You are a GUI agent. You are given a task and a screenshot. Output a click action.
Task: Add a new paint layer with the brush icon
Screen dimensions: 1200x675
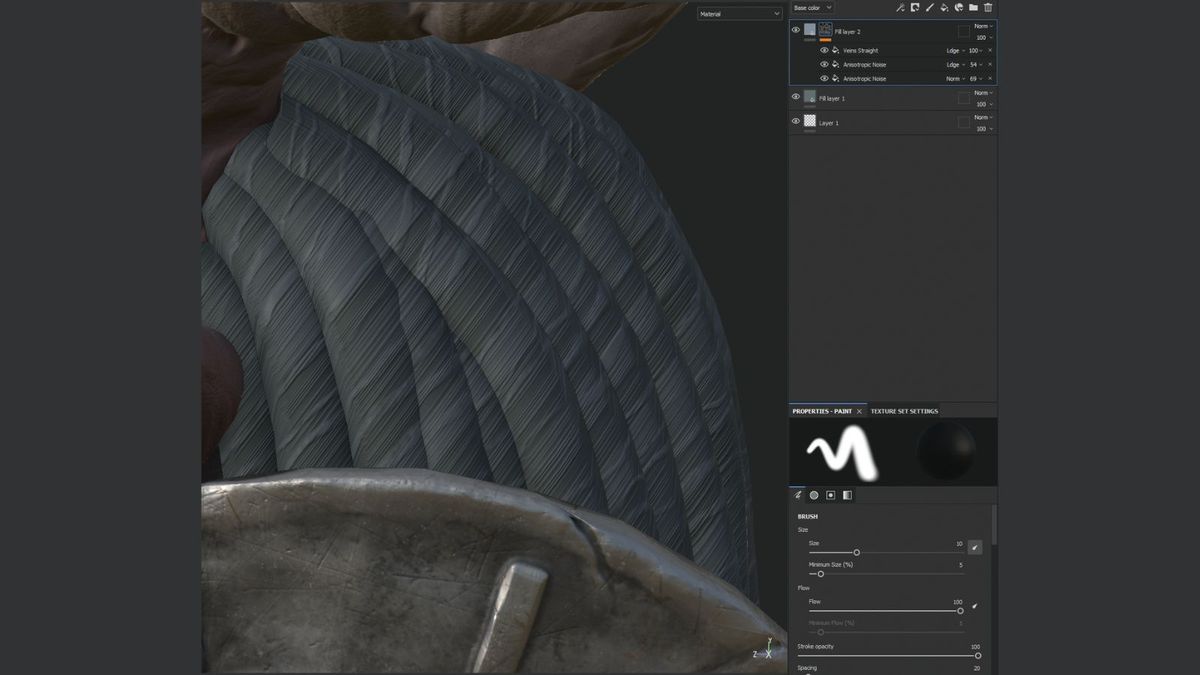929,7
